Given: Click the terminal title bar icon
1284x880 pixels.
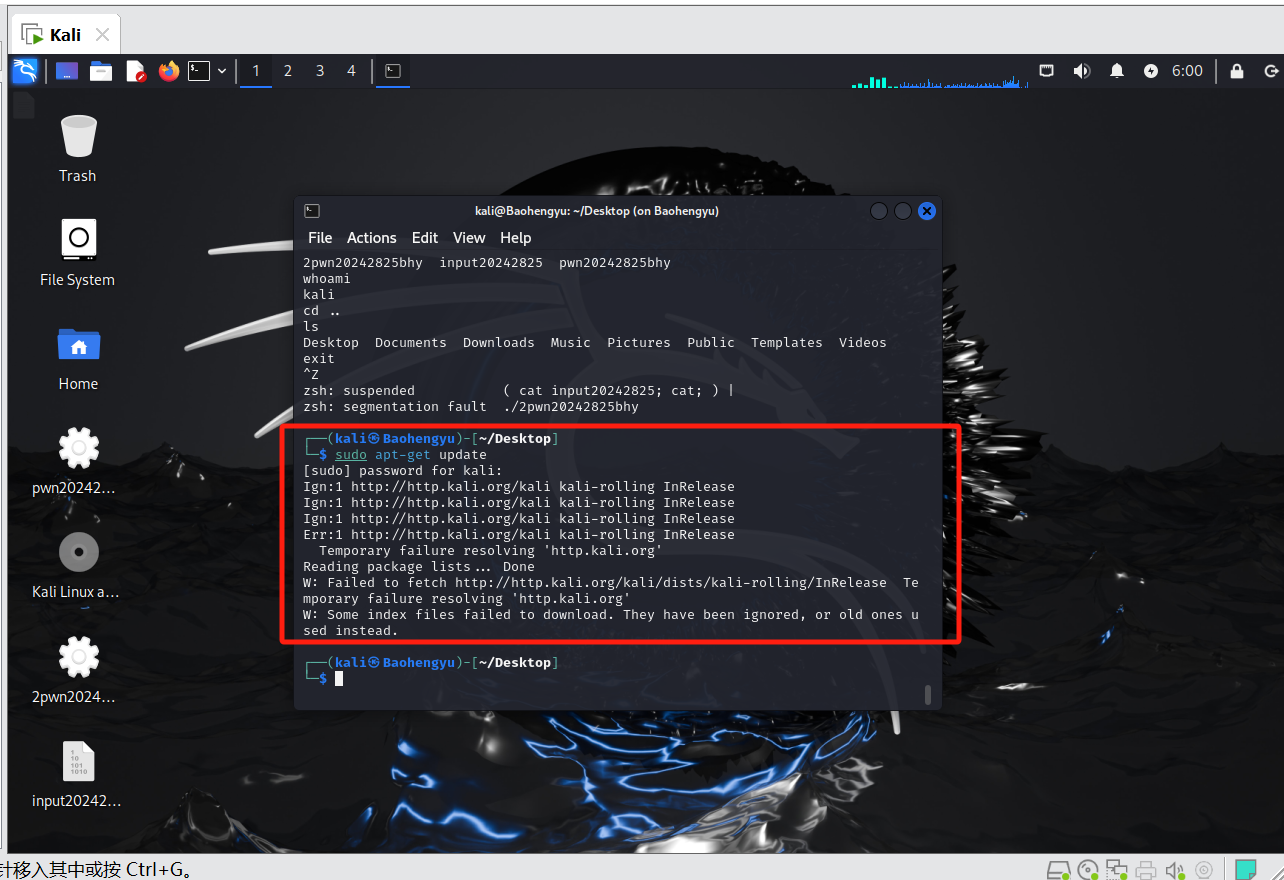Looking at the screenshot, I should pyautogui.click(x=312, y=211).
